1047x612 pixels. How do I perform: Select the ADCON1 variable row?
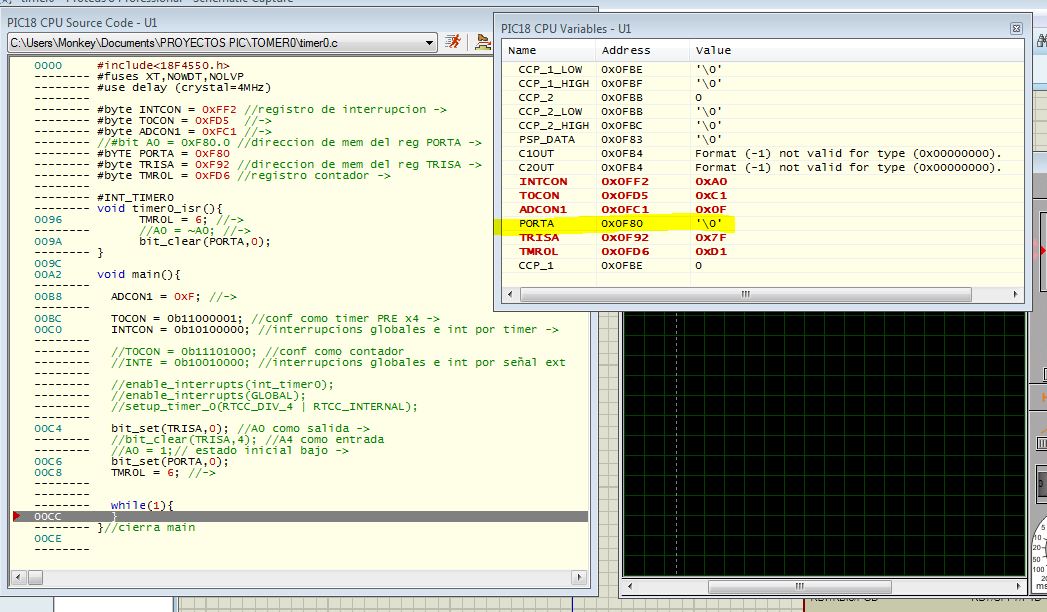click(763, 210)
